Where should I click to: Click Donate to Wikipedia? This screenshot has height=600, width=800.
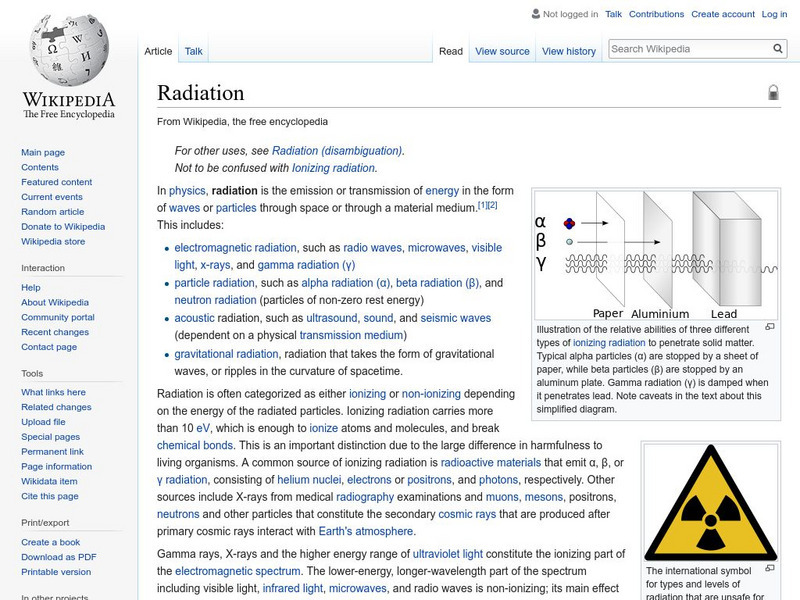point(63,226)
